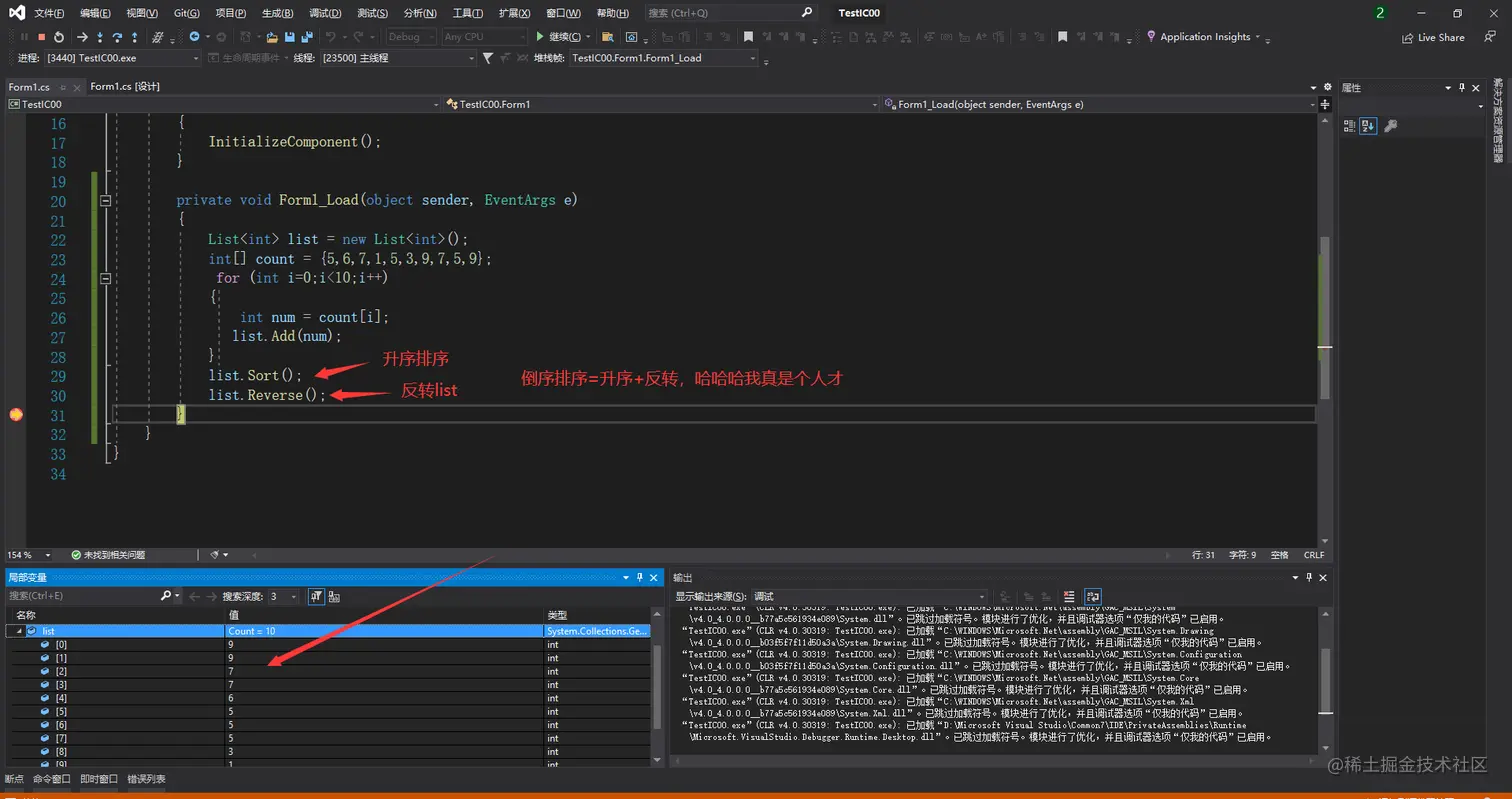Viewport: 1512px width, 799px height.
Task: Open the Git(G) menu
Action: (186, 13)
